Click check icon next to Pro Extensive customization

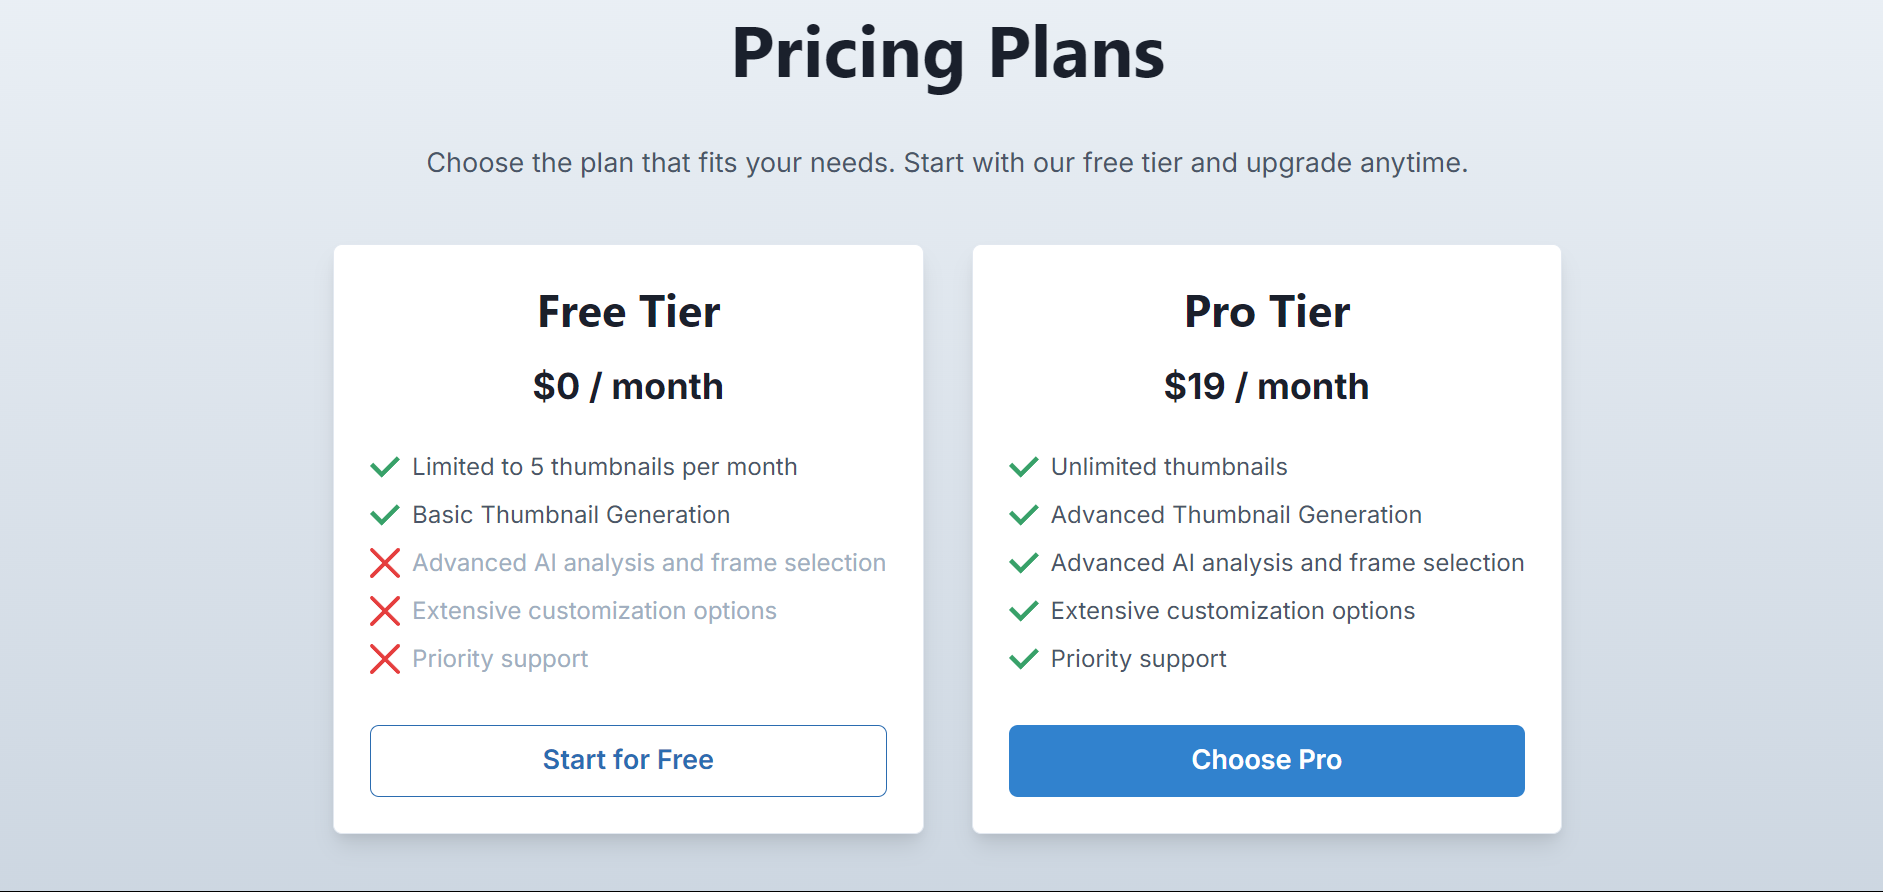coord(1024,611)
